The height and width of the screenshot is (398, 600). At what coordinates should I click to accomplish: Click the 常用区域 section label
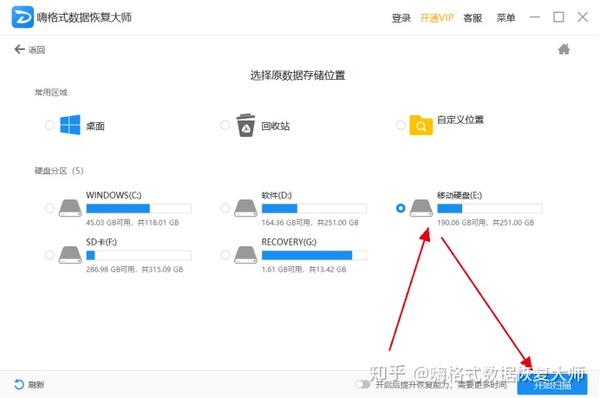(51, 92)
